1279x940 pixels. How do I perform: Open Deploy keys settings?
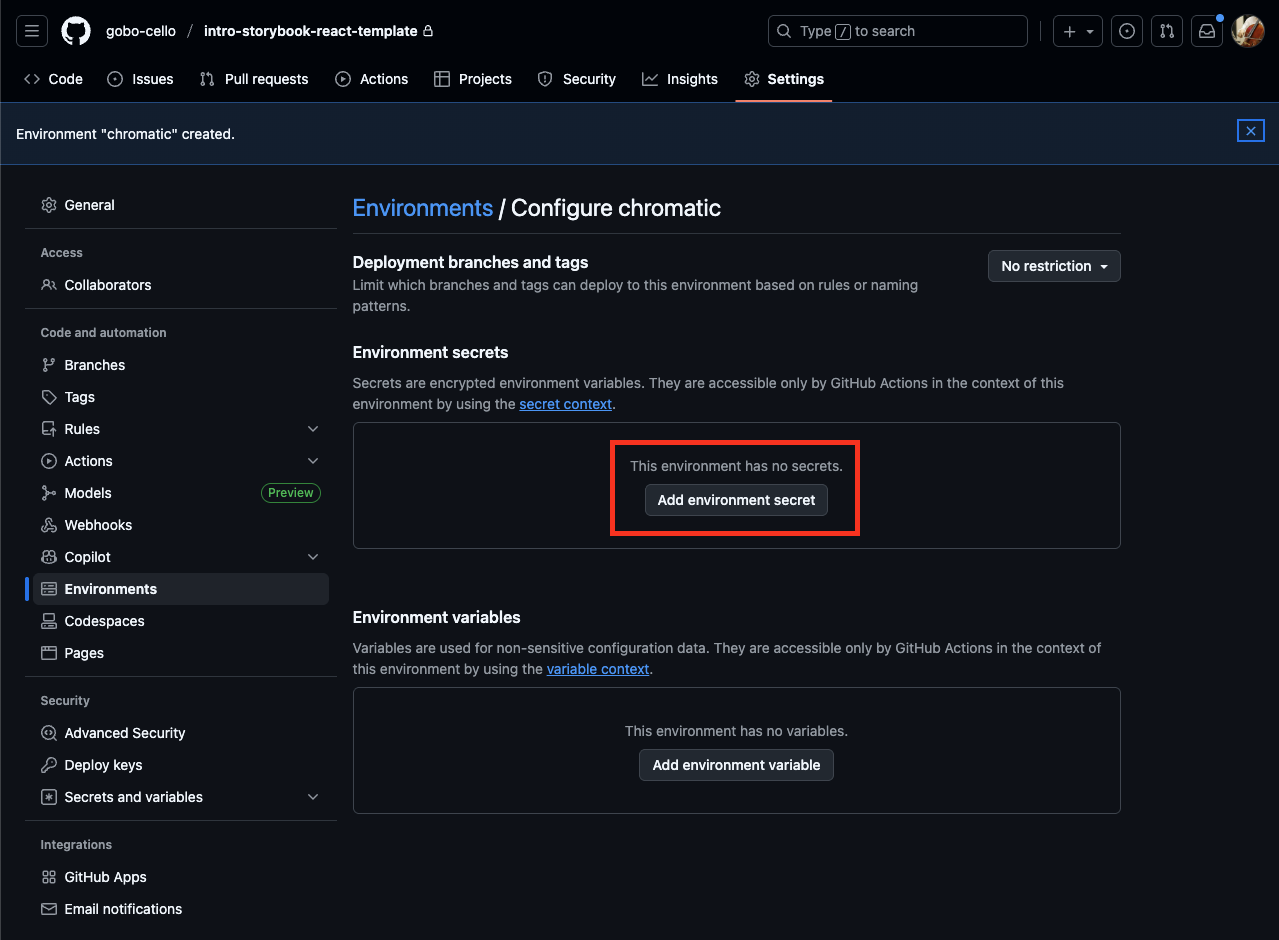coord(181,765)
